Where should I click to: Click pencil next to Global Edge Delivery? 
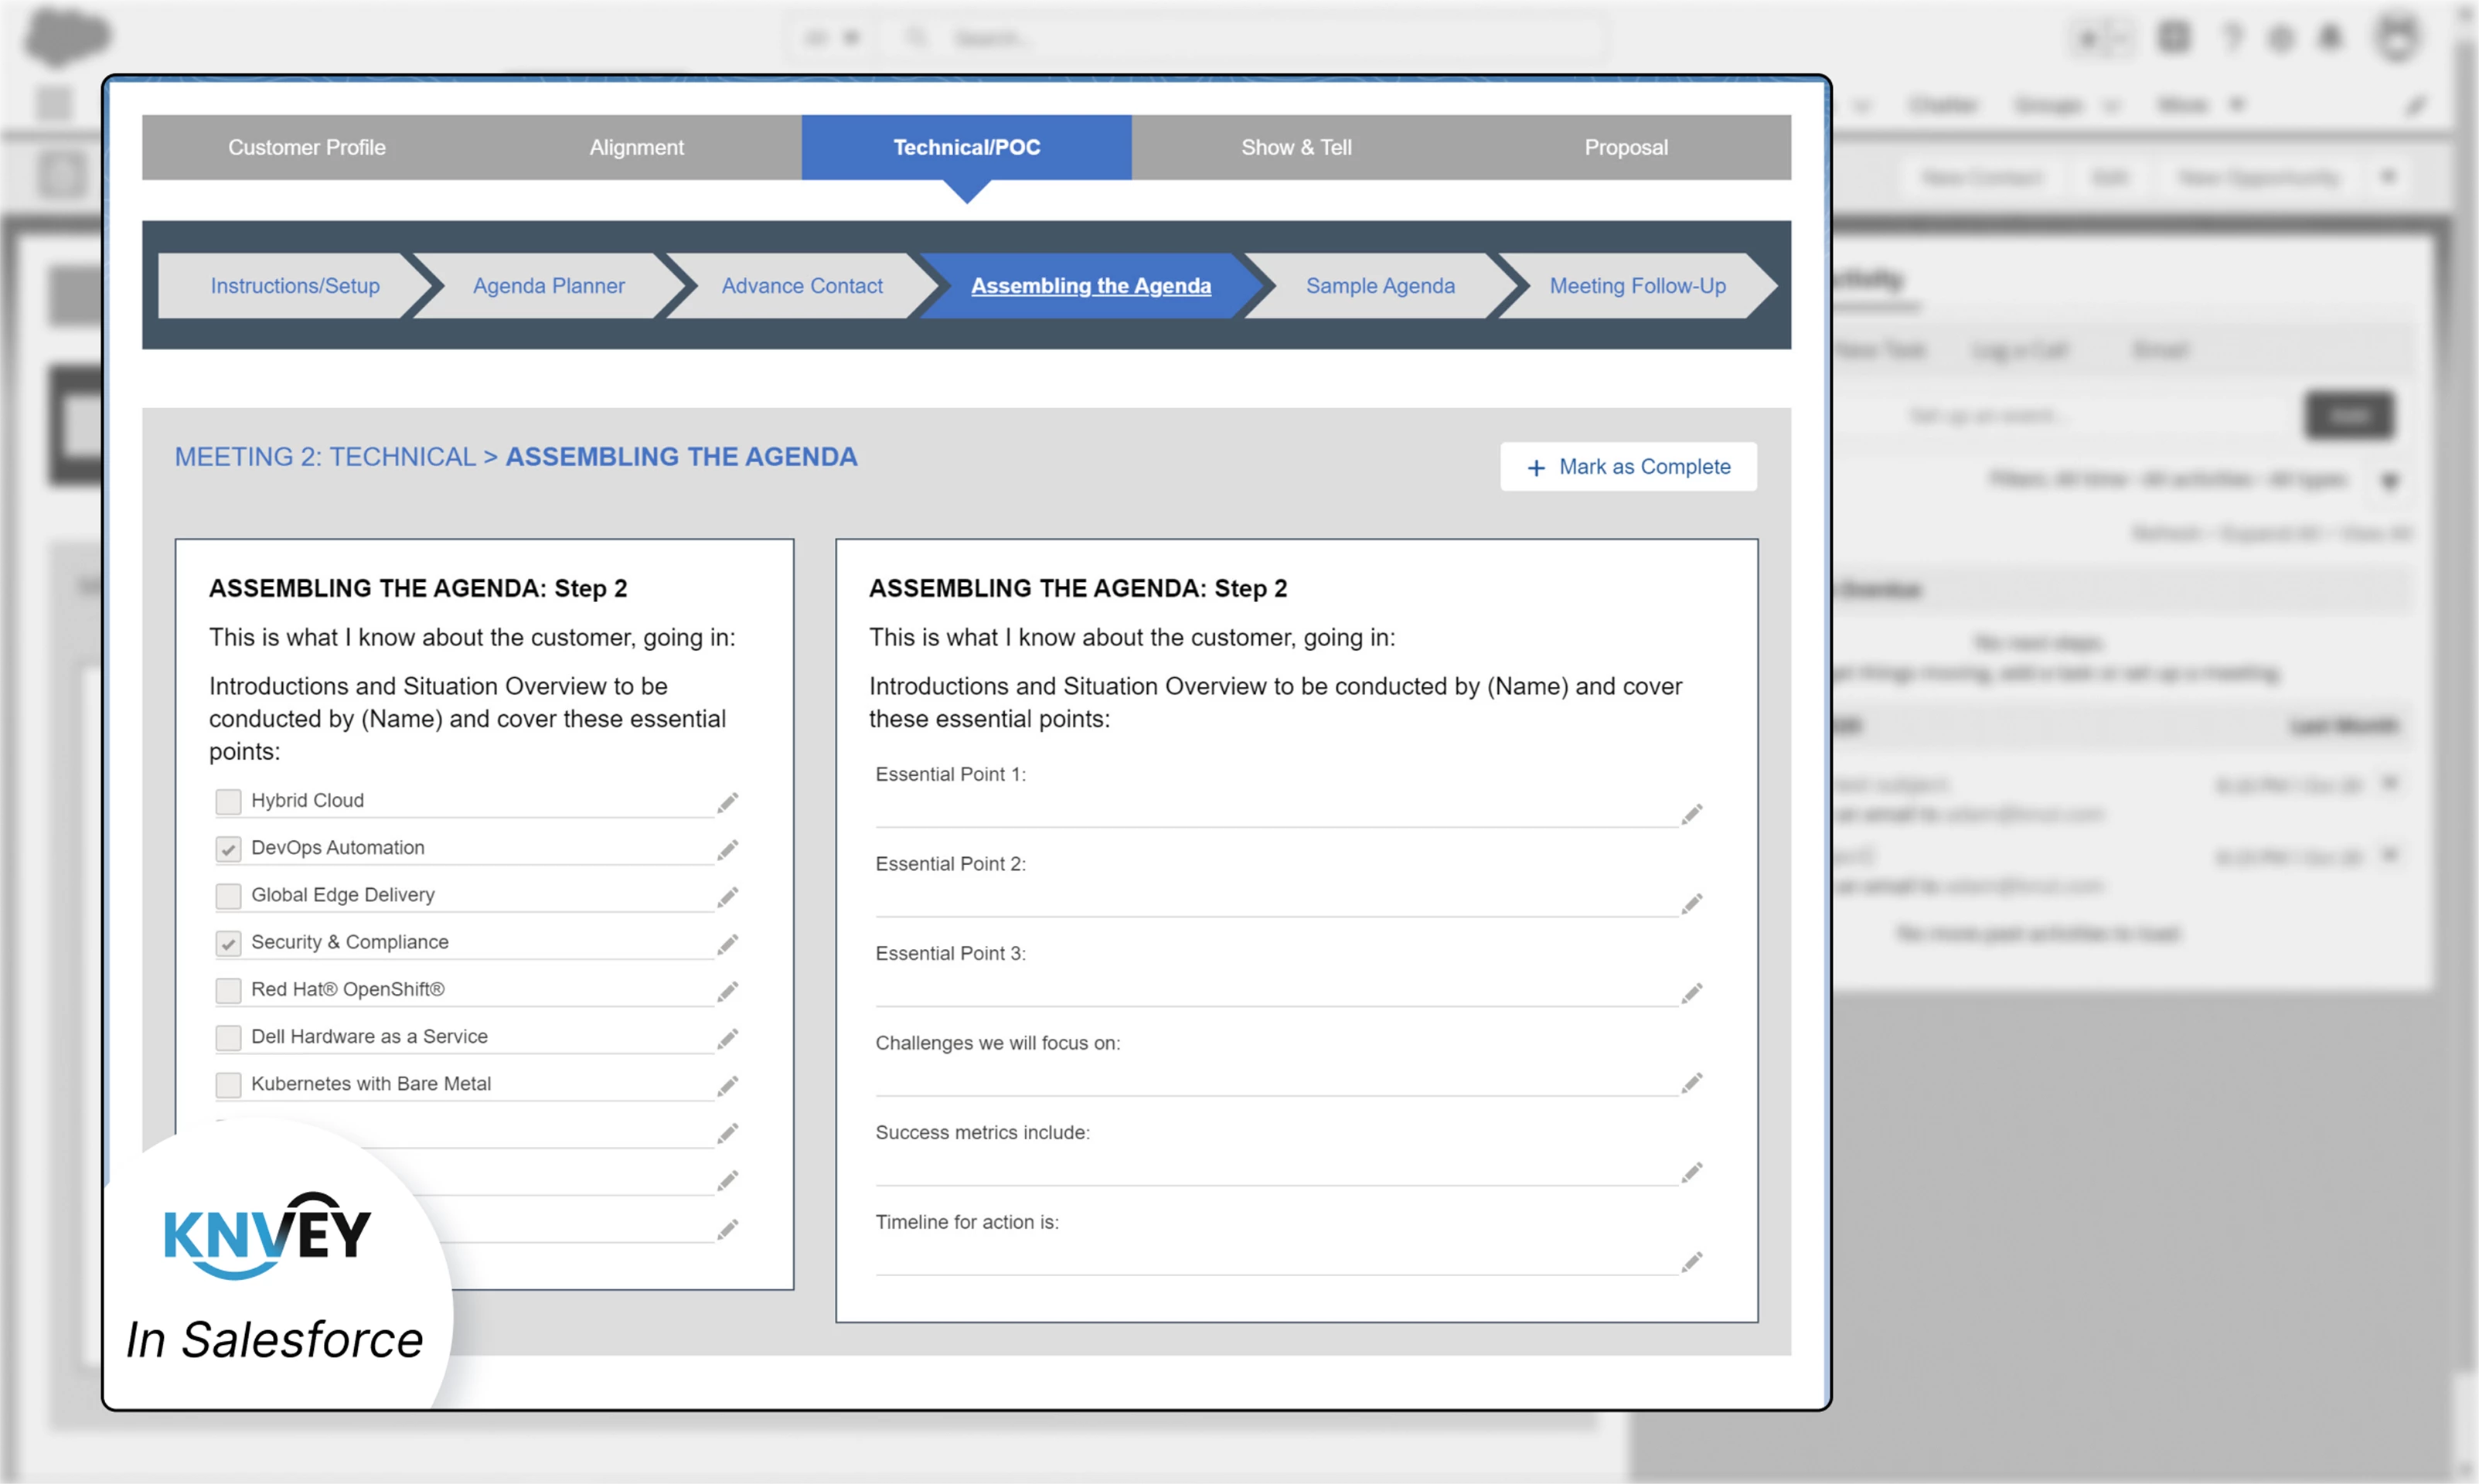pyautogui.click(x=728, y=896)
